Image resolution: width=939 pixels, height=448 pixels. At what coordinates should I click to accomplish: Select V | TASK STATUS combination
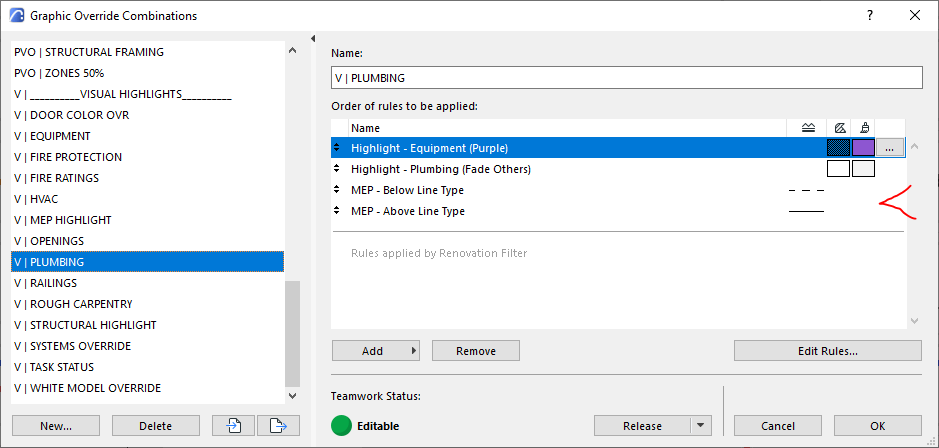tap(147, 367)
